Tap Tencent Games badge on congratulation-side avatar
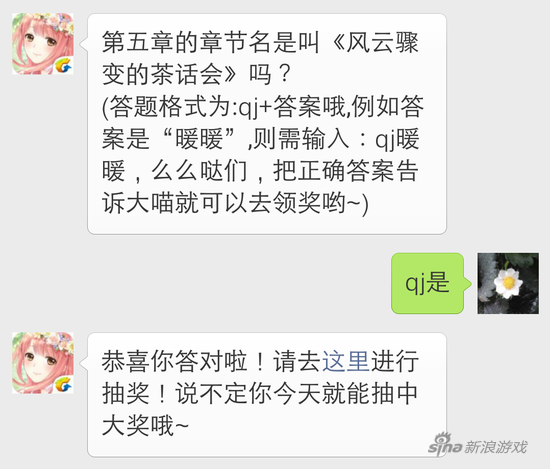This screenshot has width=550, height=469. 63,384
